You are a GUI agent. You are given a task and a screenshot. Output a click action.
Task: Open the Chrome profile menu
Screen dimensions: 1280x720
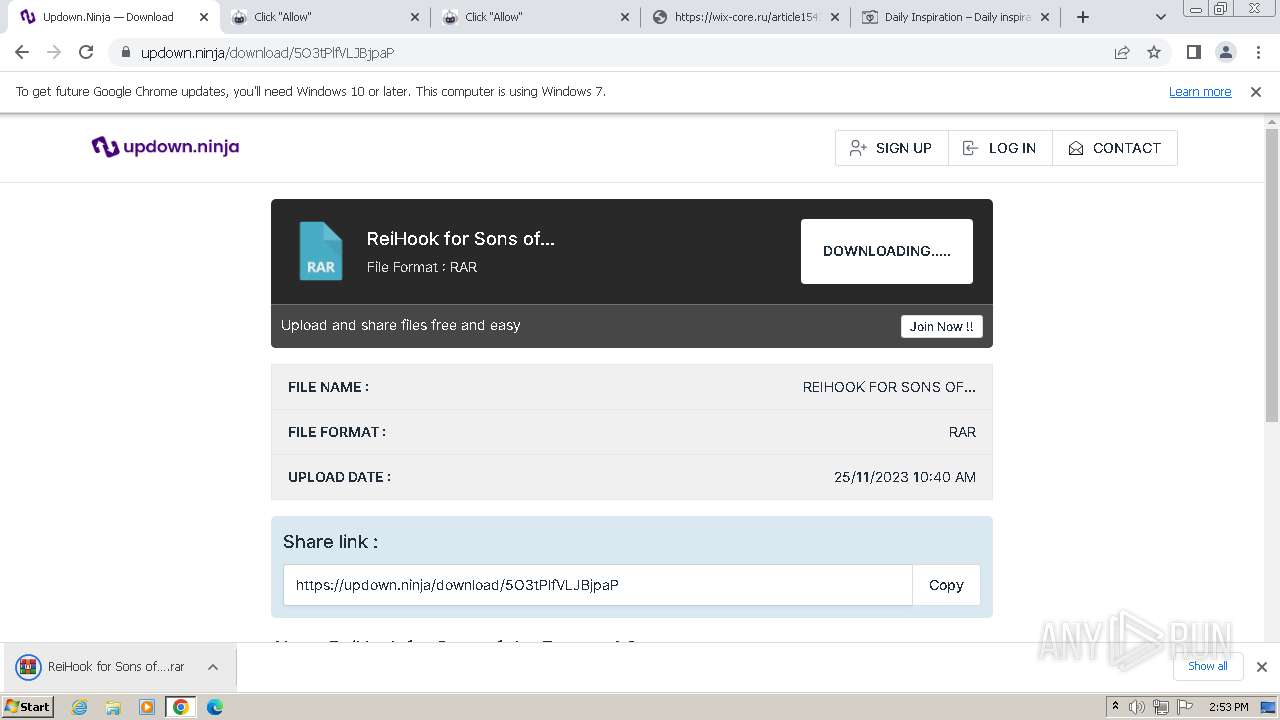click(1225, 52)
